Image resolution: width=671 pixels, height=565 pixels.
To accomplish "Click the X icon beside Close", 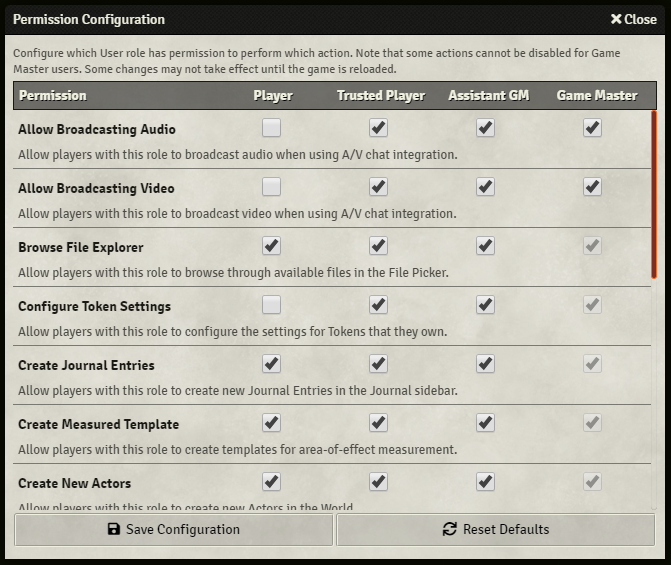I will coord(616,19).
